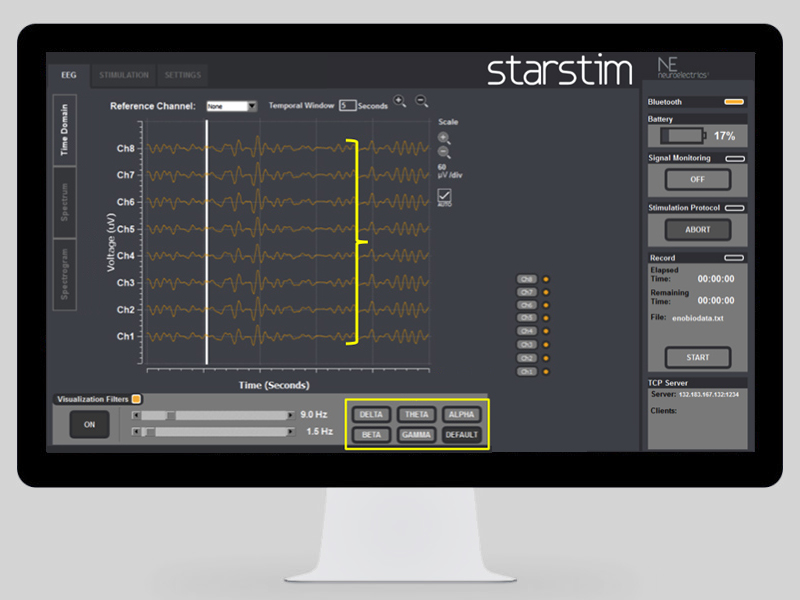Open the Reference Channel dropdown
This screenshot has height=600, width=800.
pyautogui.click(x=231, y=106)
